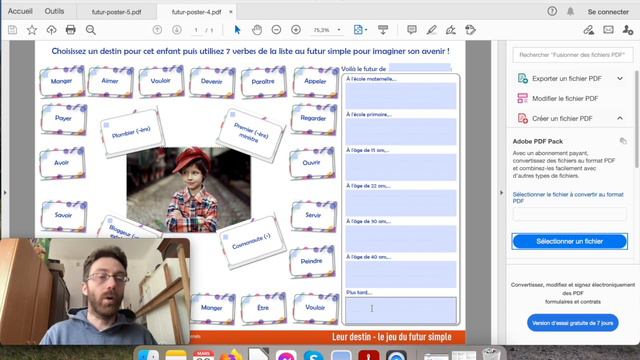Collapse the Créer un fichier PDF chevron
The width and height of the screenshot is (640, 360).
click(620, 118)
